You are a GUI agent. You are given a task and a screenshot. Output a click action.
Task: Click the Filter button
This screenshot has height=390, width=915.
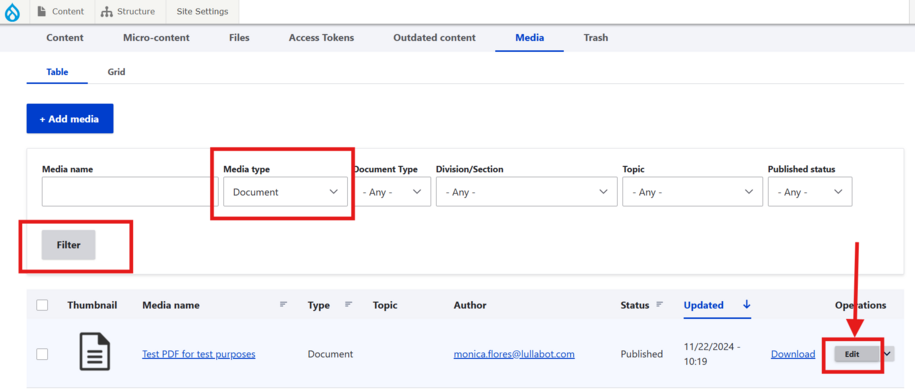pos(68,245)
